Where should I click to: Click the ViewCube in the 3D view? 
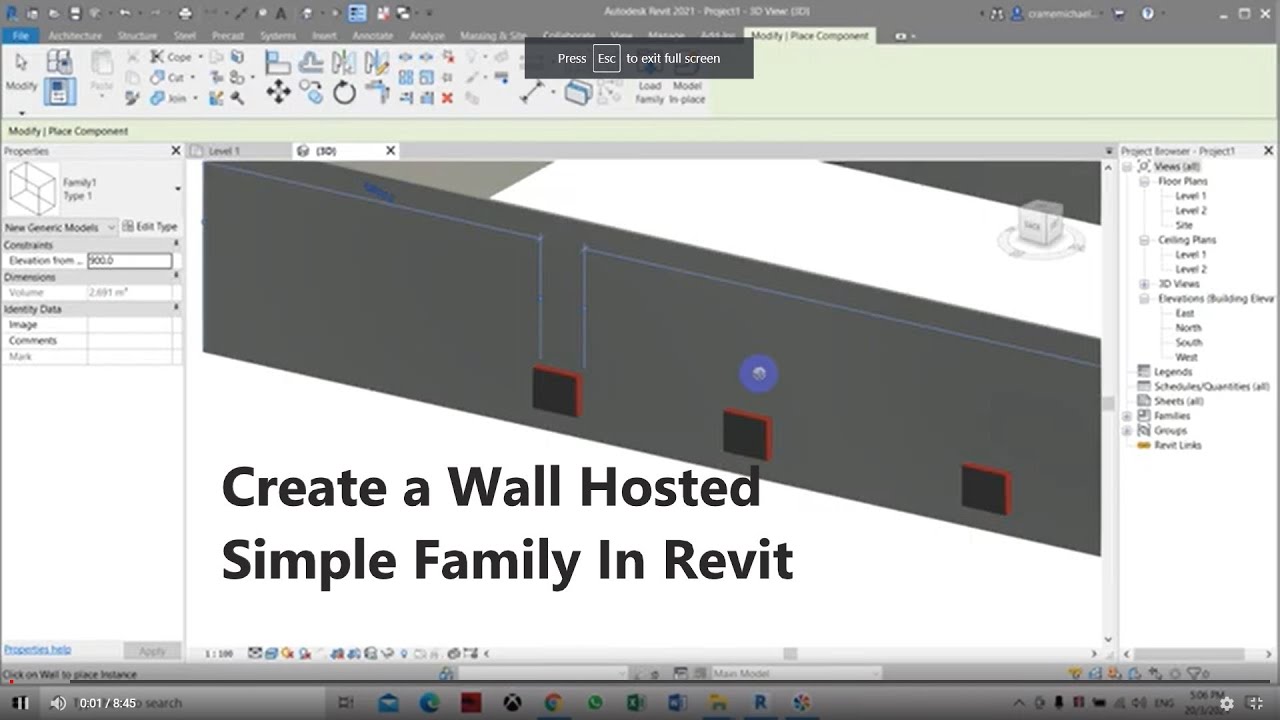click(x=1038, y=225)
